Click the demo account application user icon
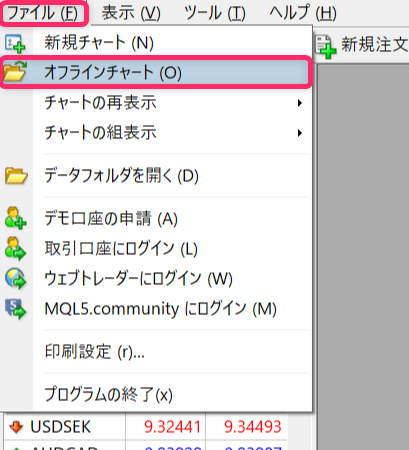This screenshot has width=409, height=450. [x=15, y=218]
